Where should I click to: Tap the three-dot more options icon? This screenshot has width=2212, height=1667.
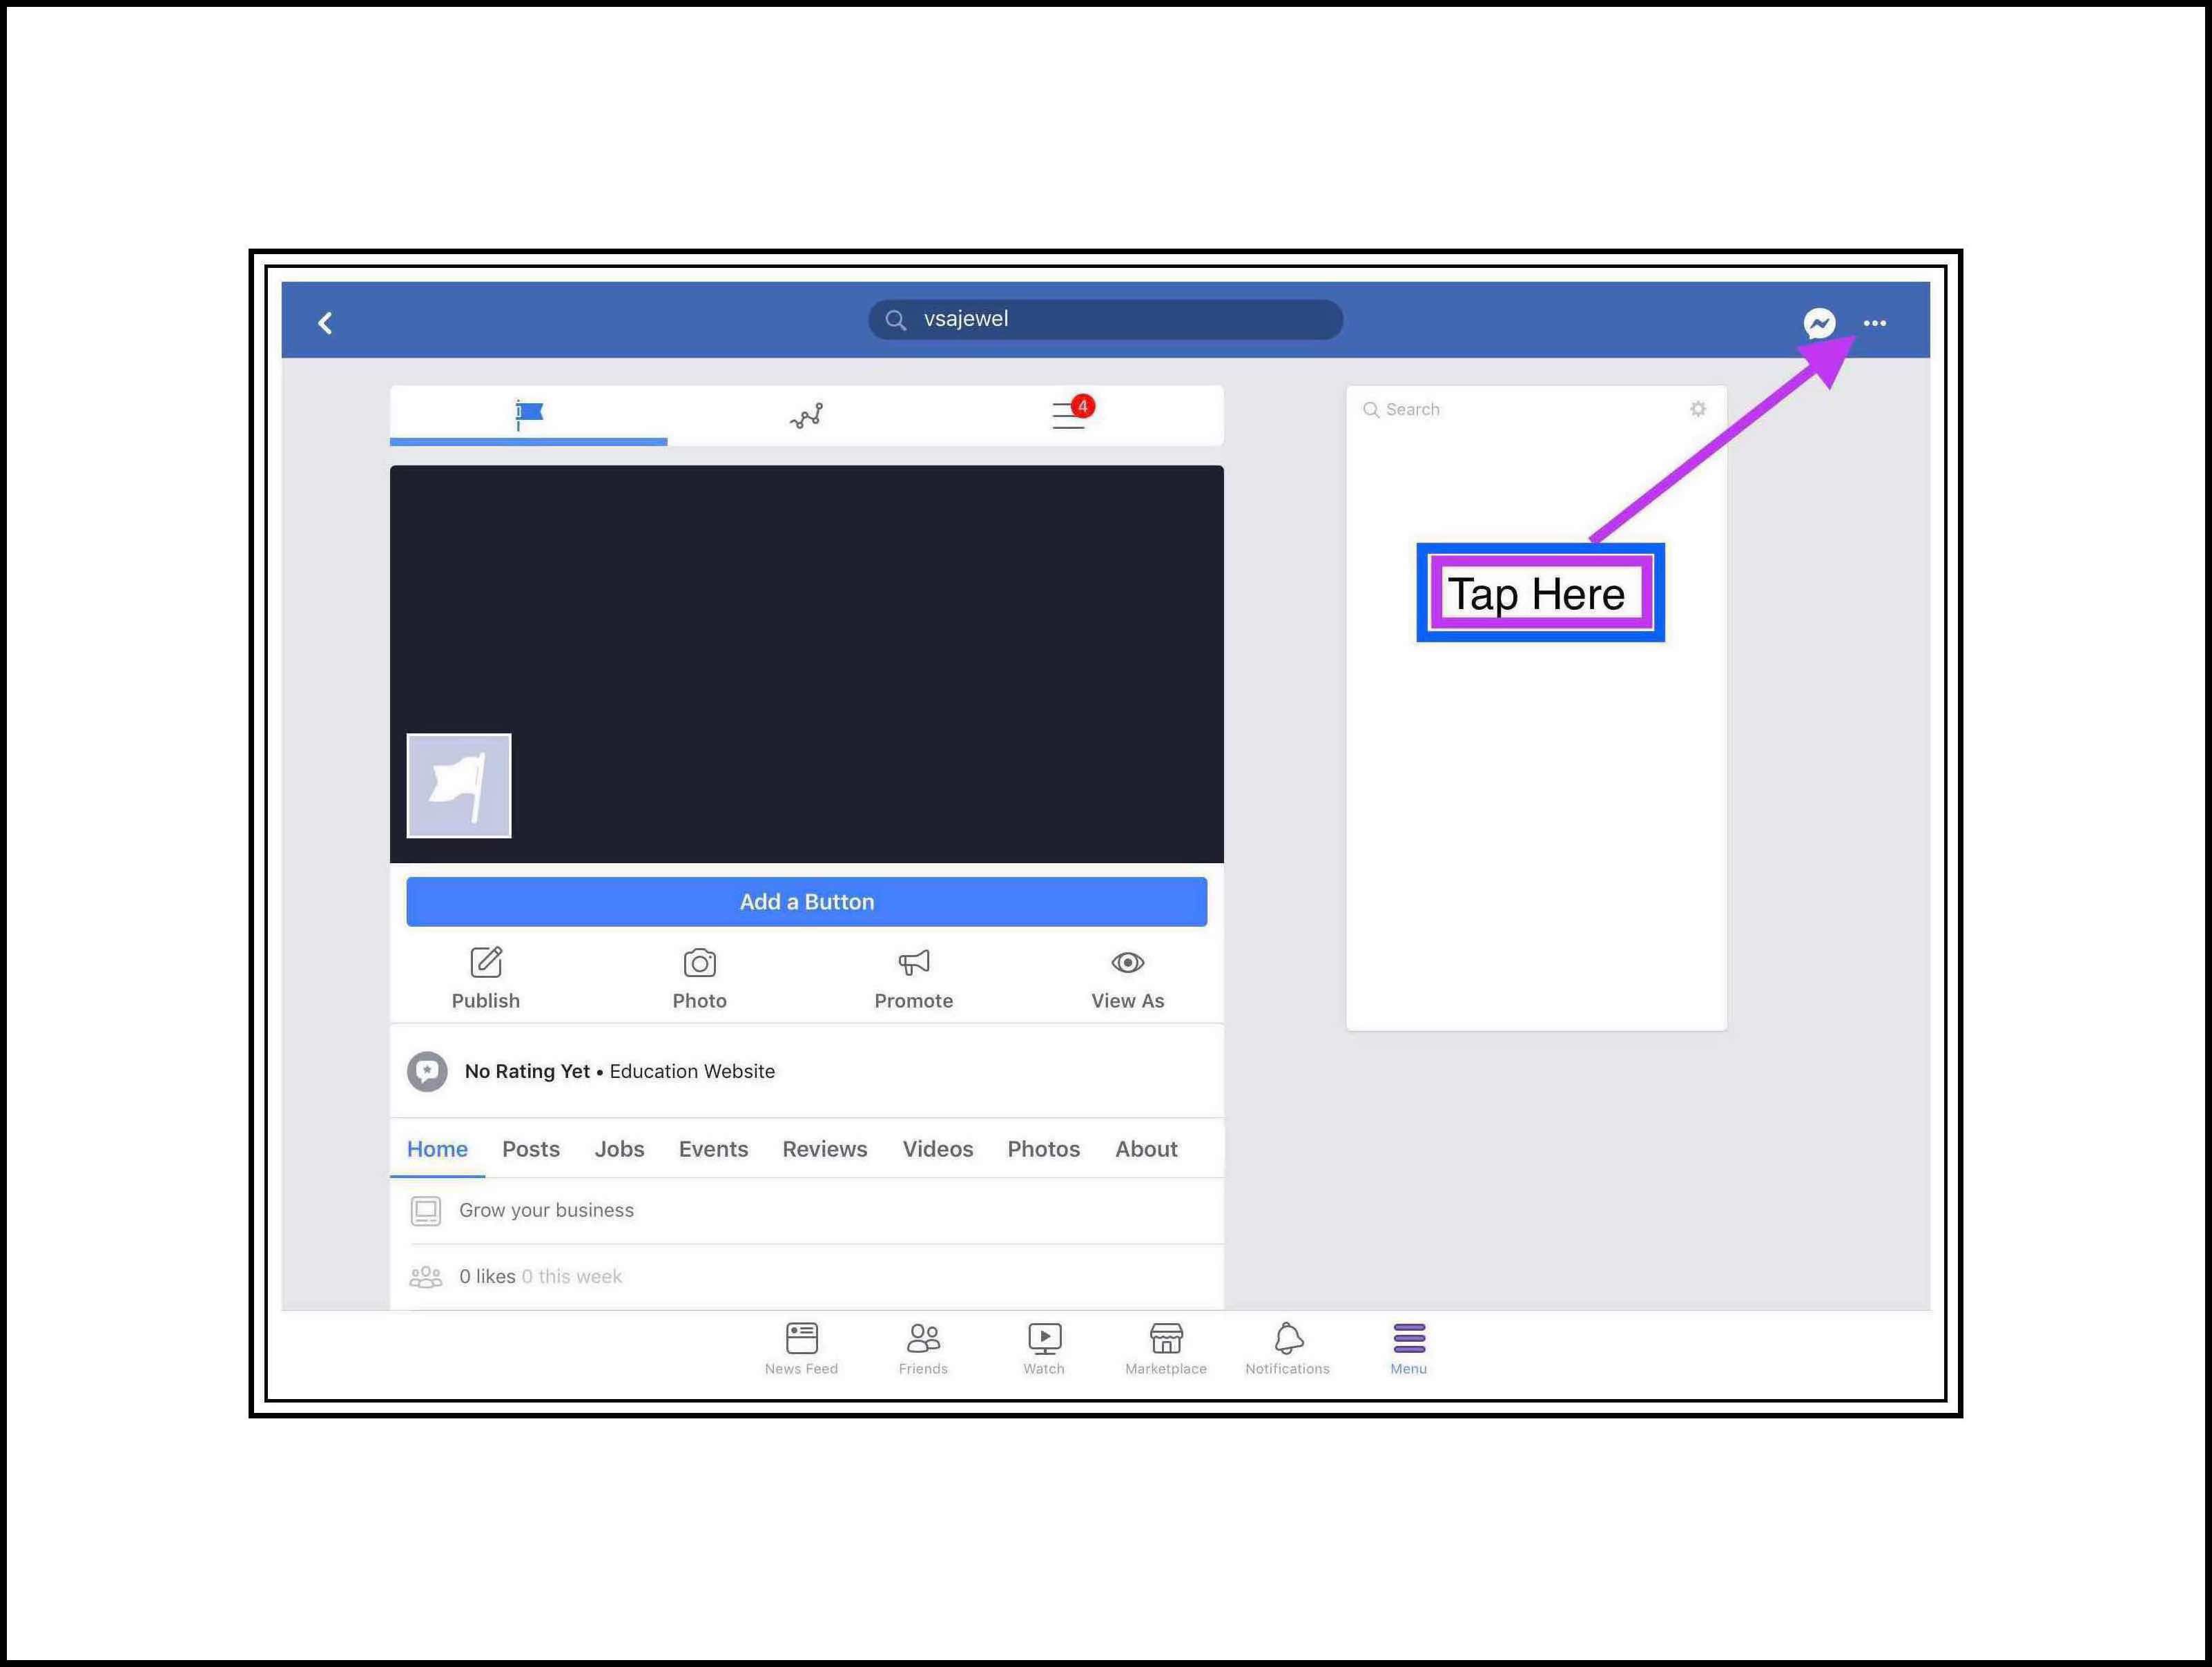[1874, 323]
